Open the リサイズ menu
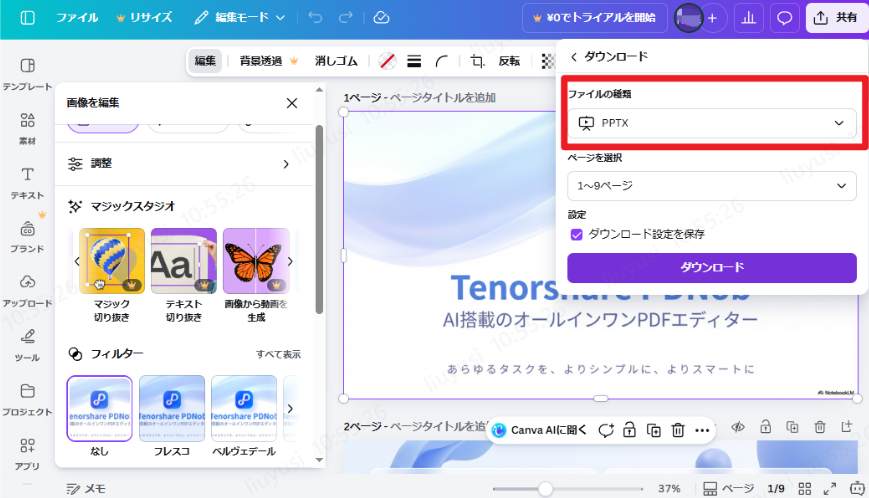 point(144,18)
